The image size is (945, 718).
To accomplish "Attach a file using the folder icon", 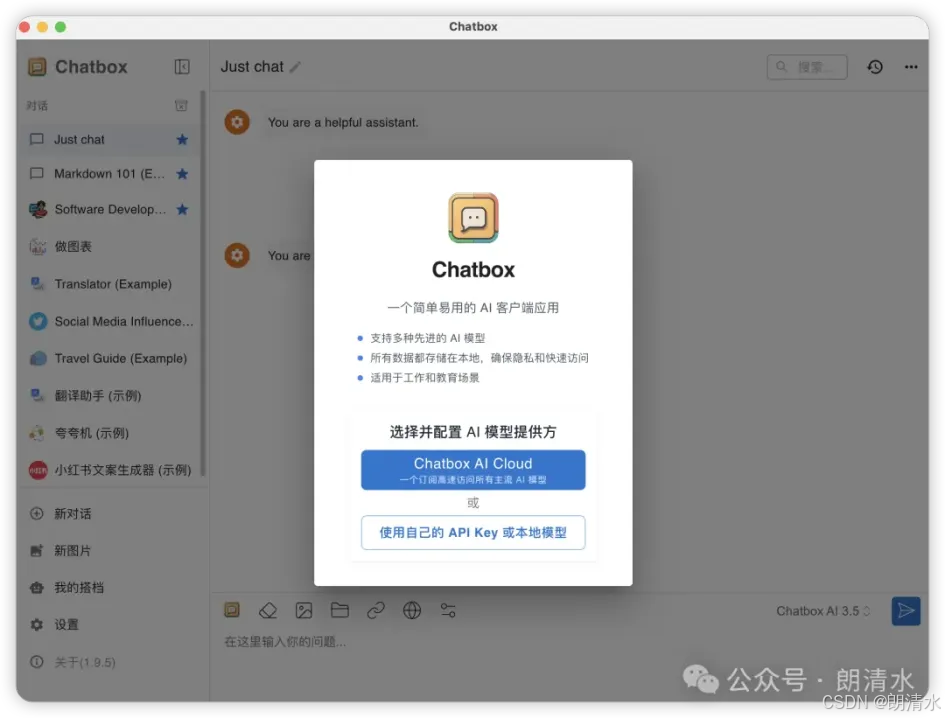I will click(x=340, y=610).
